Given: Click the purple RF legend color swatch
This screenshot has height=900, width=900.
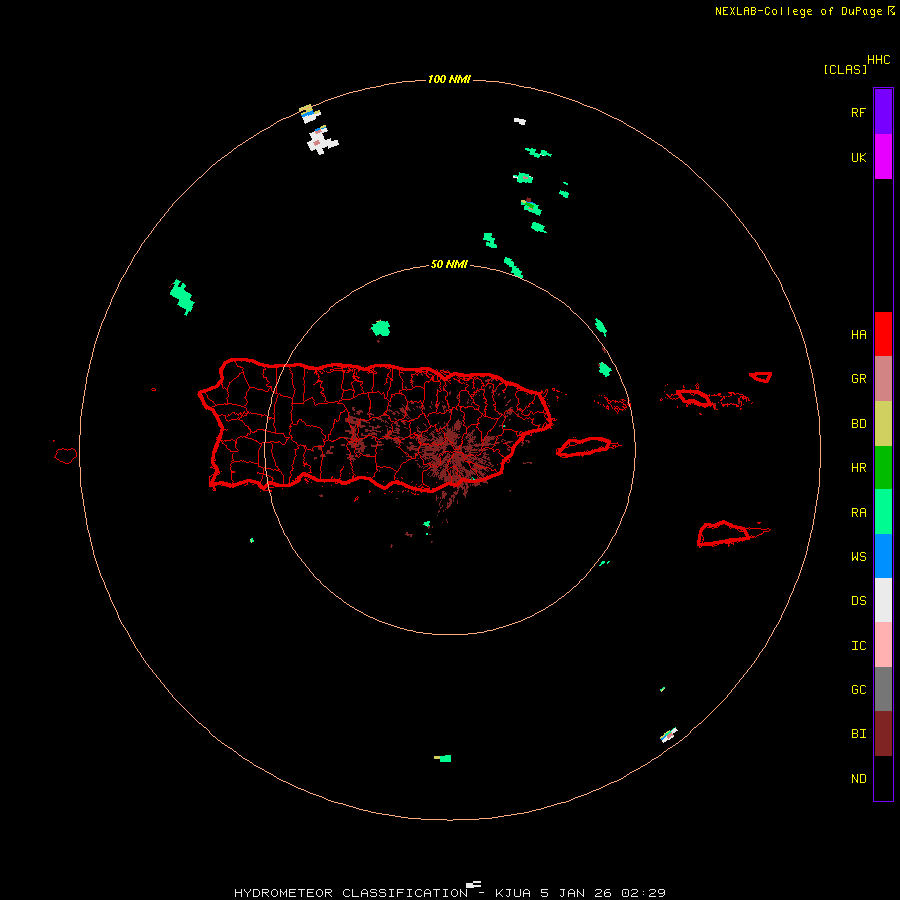Looking at the screenshot, I should coord(883,111).
